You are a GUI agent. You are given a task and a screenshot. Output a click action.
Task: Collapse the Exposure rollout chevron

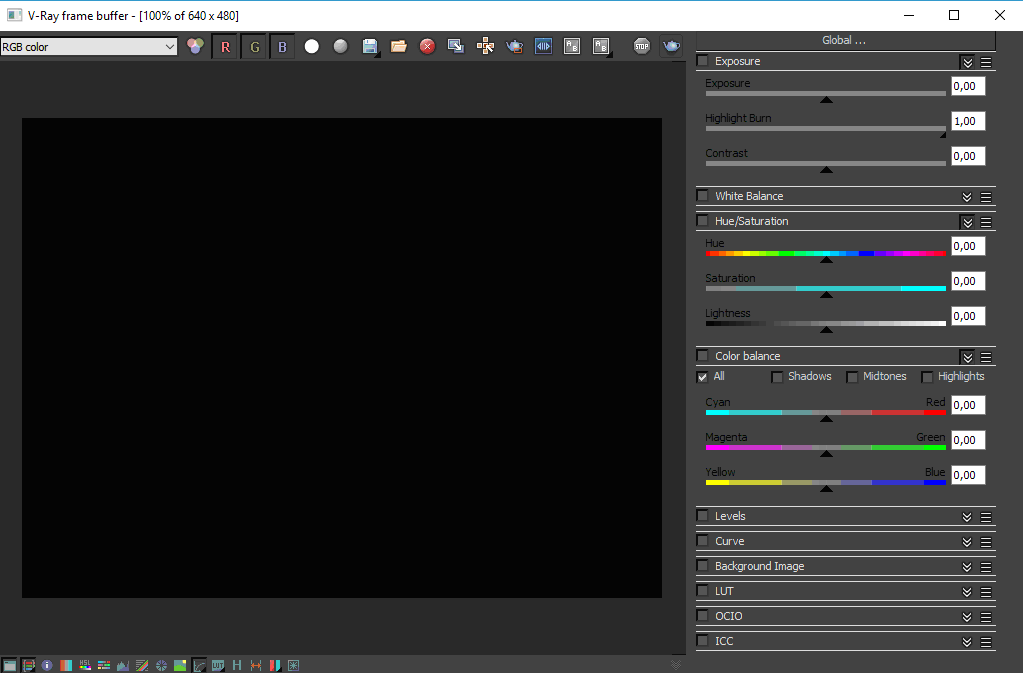[x=968, y=62]
